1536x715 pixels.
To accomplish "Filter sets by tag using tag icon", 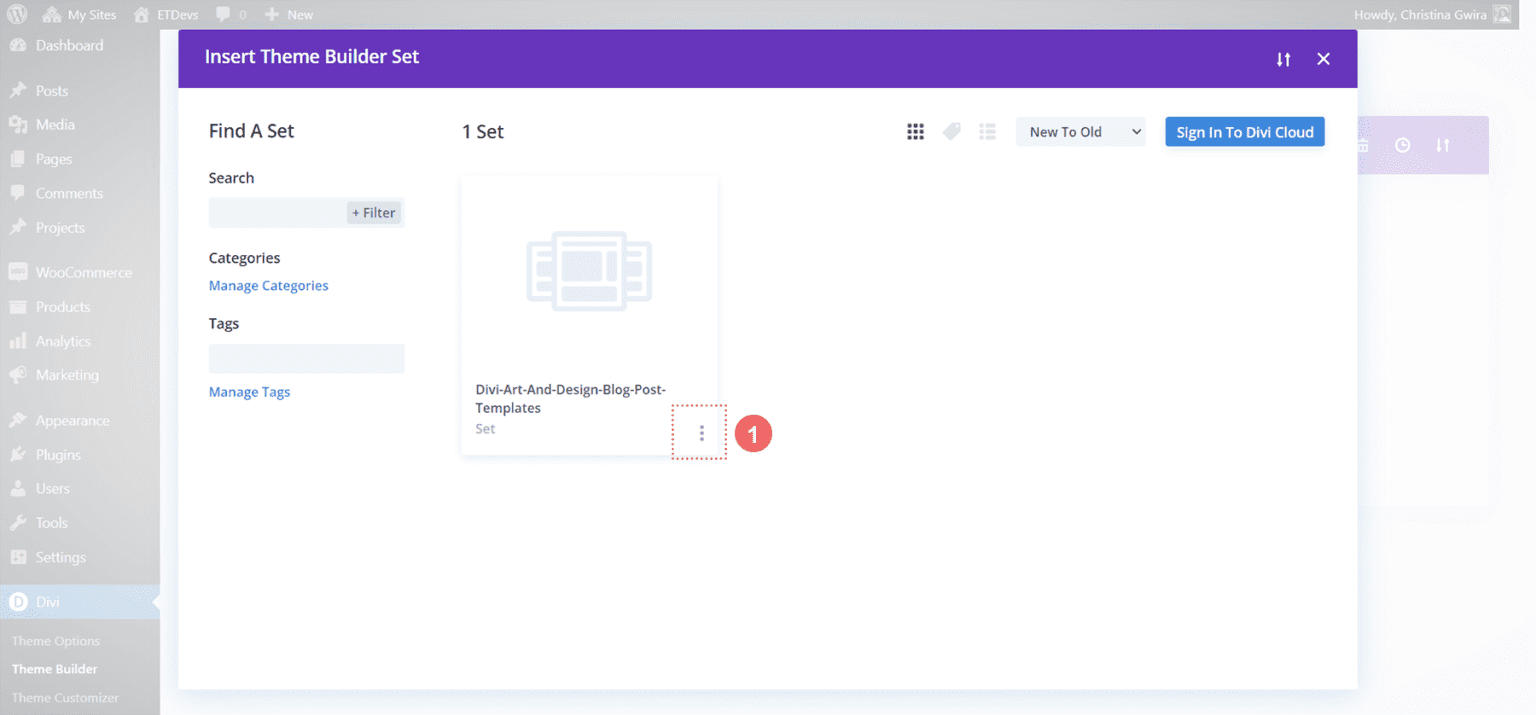I will [x=951, y=131].
